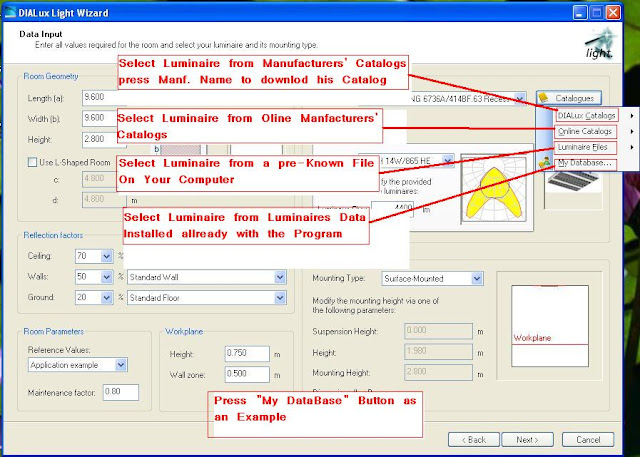Click the Mounting Height field
The height and width of the screenshot is (457, 640).
[438, 373]
